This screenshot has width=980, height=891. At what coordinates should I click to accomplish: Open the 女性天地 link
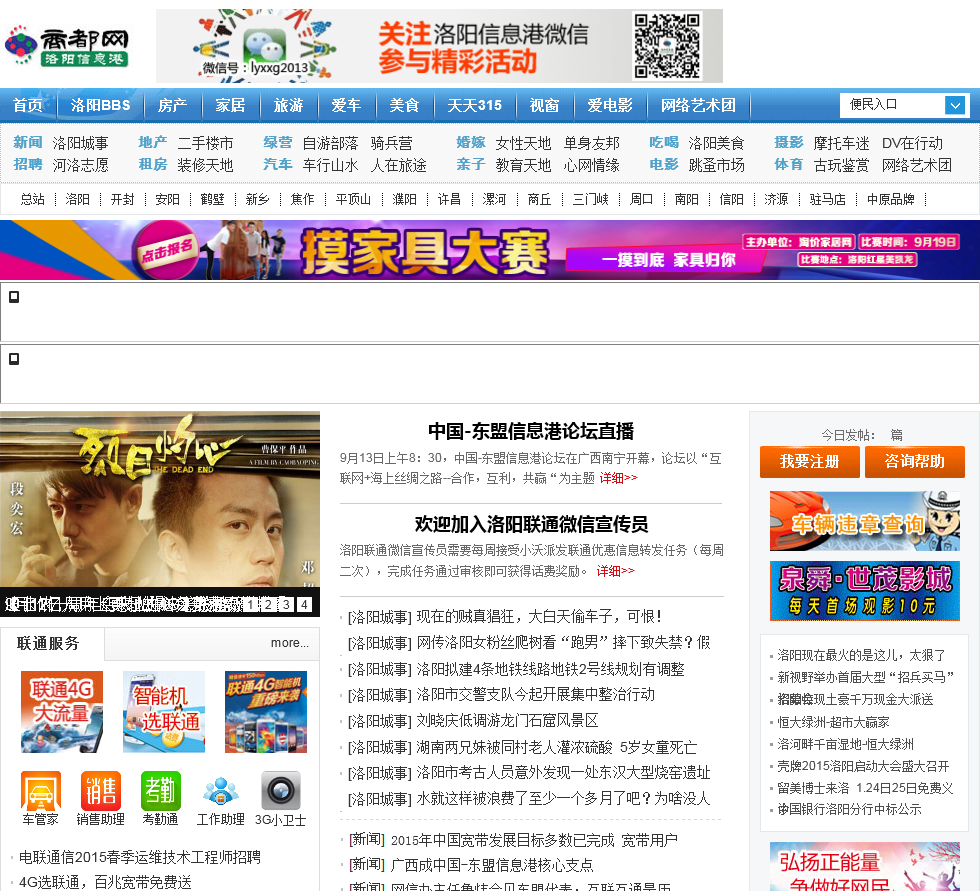(x=524, y=144)
